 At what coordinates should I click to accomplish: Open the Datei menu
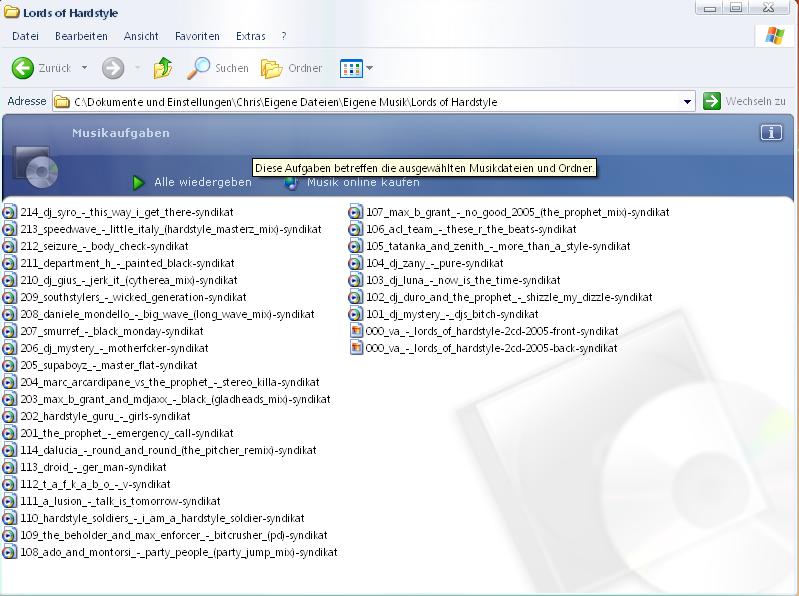pos(25,36)
